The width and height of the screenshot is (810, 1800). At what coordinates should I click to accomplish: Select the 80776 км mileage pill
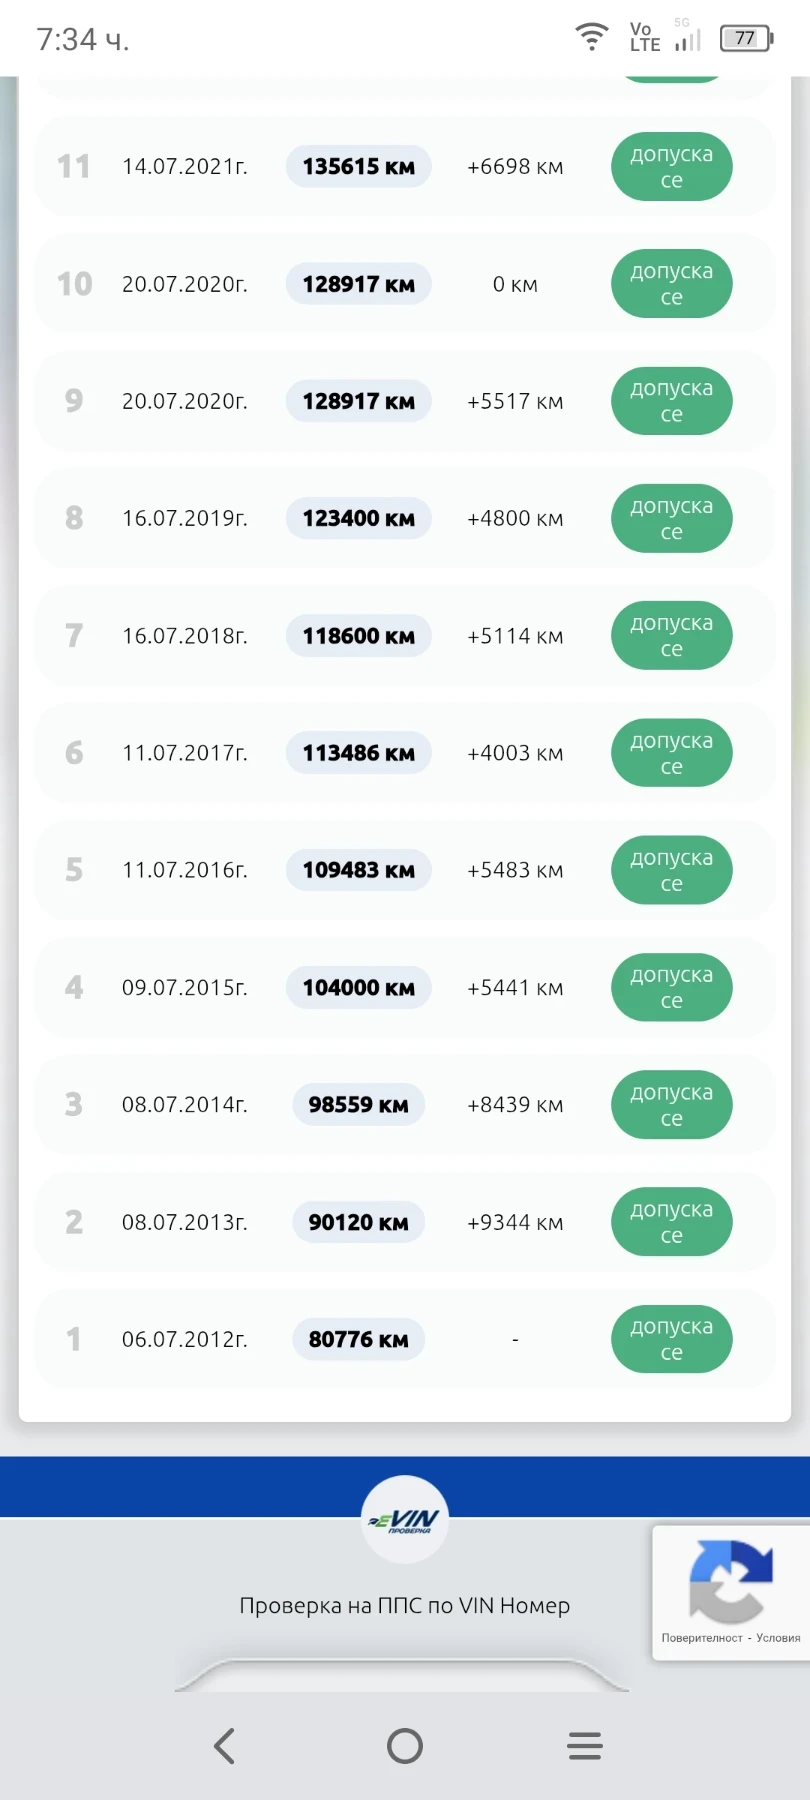[358, 1339]
